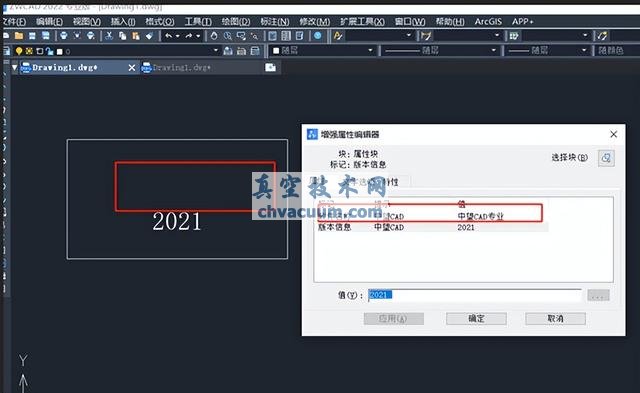
Task: Click the layer 0 color swatch
Action: (60, 51)
